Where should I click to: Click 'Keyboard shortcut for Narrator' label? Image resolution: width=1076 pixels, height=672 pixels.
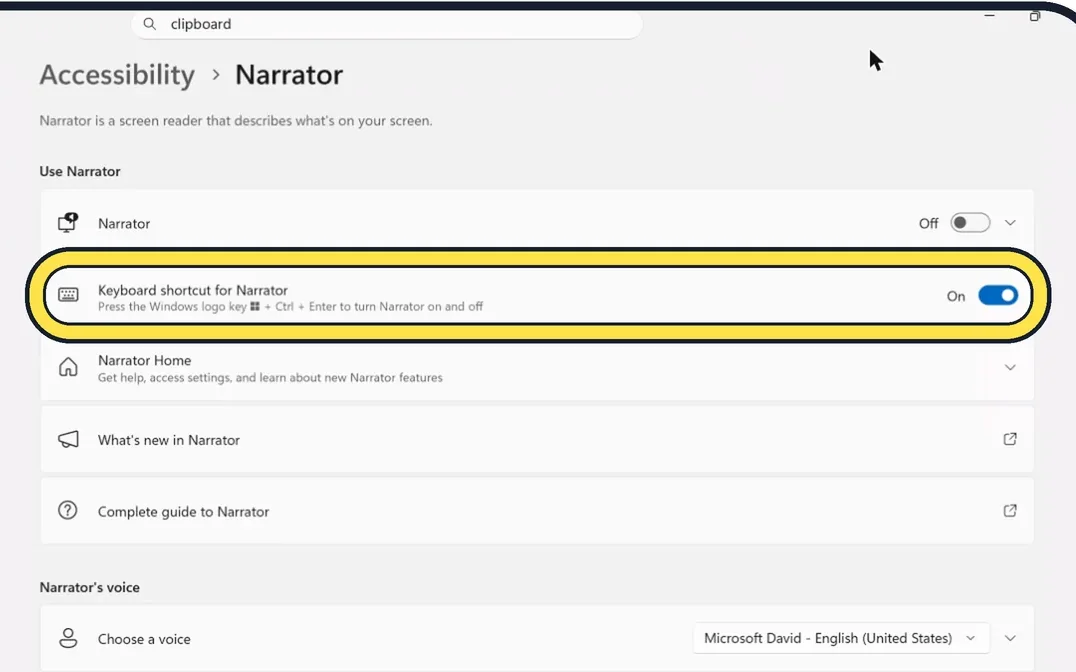[x=193, y=290]
